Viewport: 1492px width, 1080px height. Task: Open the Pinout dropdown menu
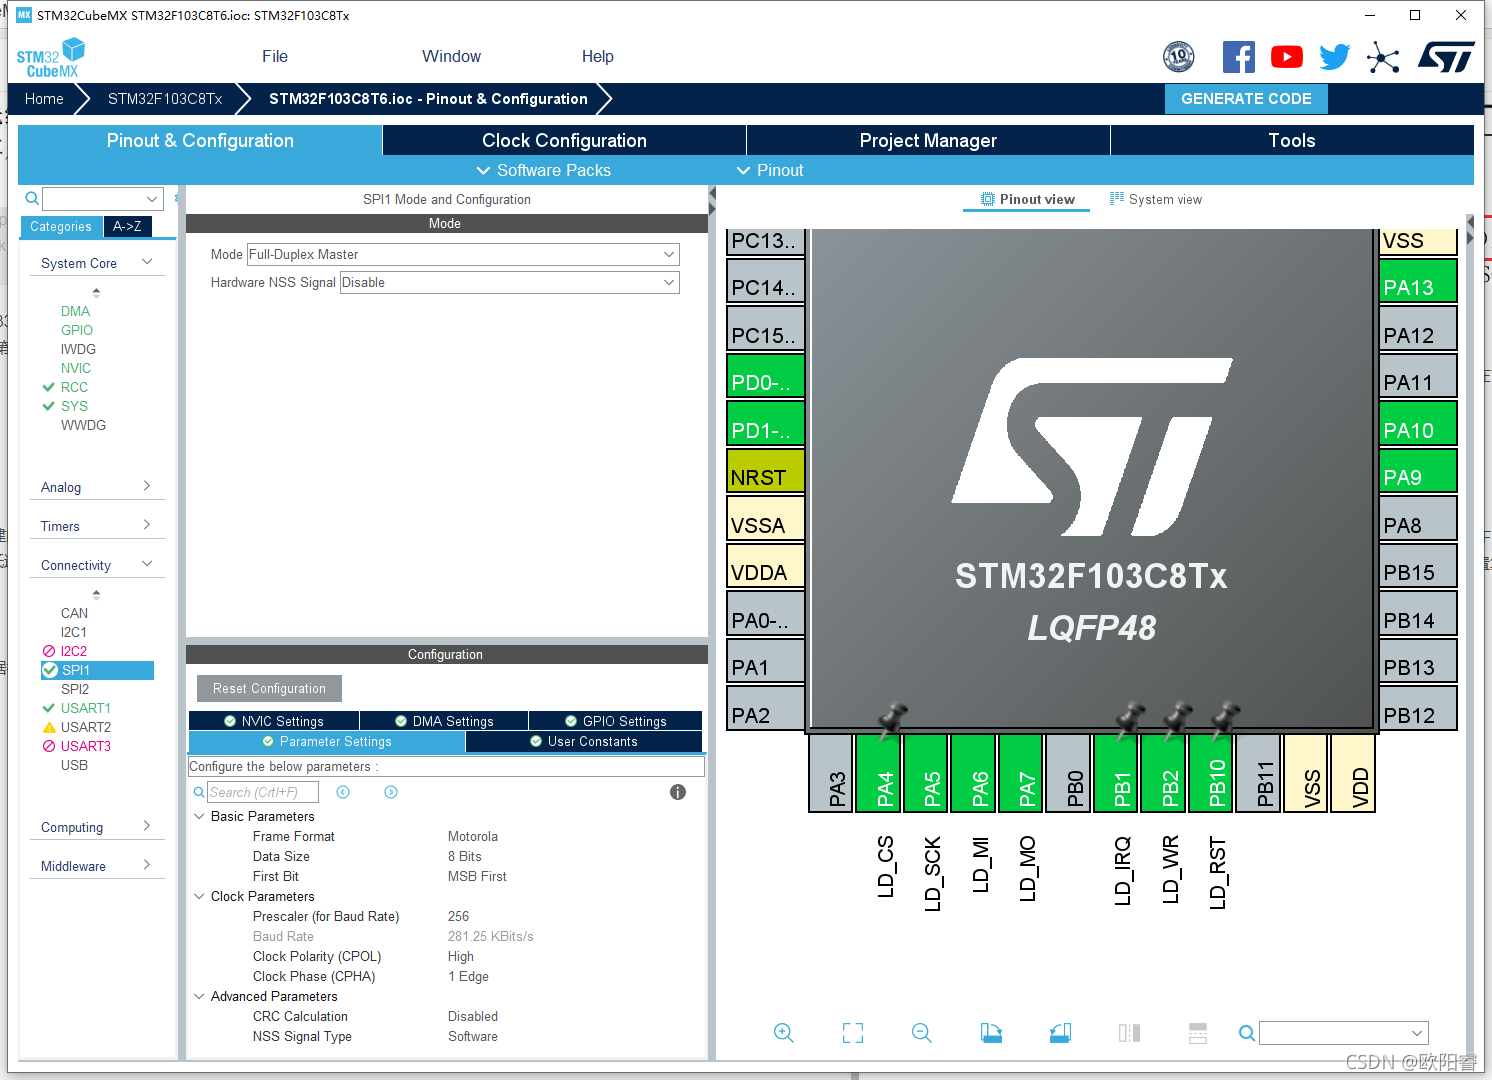[770, 170]
